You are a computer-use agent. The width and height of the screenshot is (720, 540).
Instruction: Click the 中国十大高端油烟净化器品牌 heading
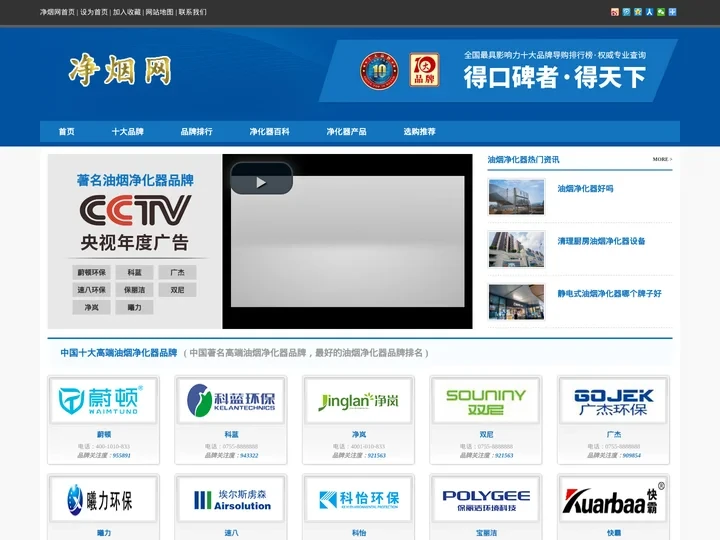pos(118,353)
